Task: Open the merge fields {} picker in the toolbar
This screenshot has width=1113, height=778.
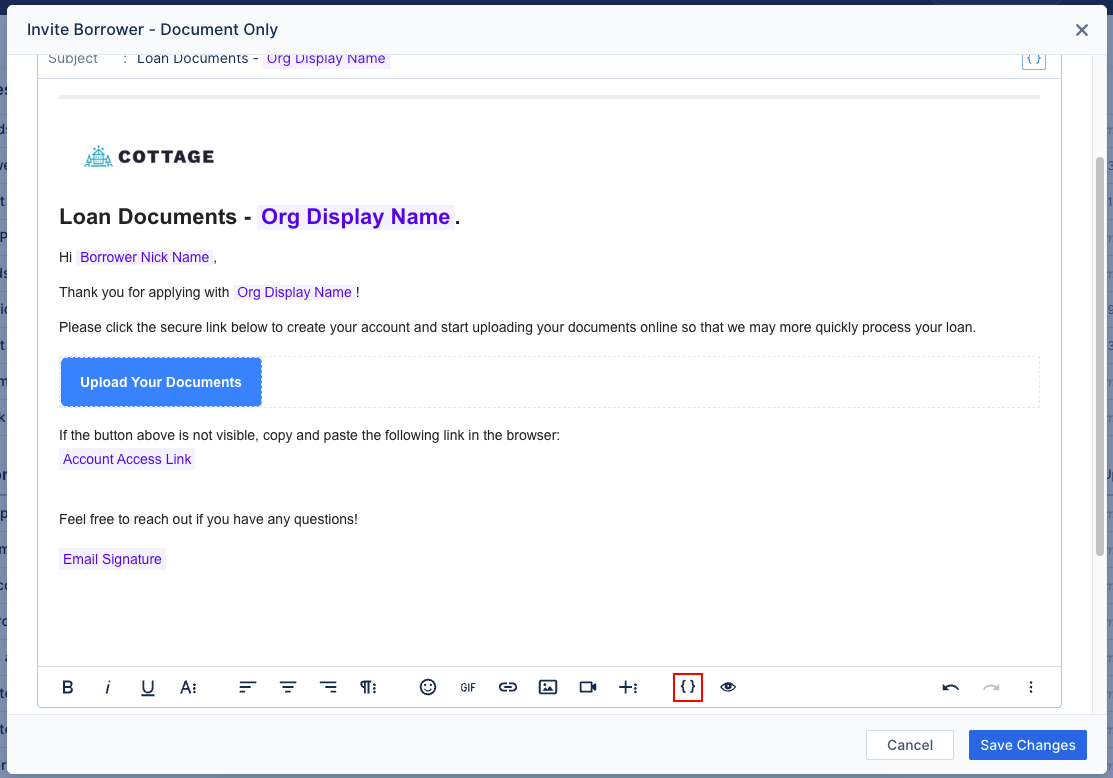Action: [687, 687]
